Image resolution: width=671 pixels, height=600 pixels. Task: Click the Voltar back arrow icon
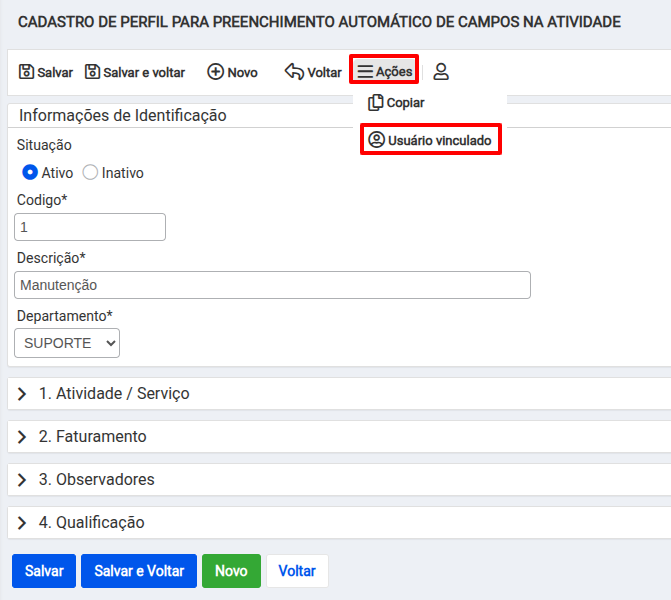point(294,71)
